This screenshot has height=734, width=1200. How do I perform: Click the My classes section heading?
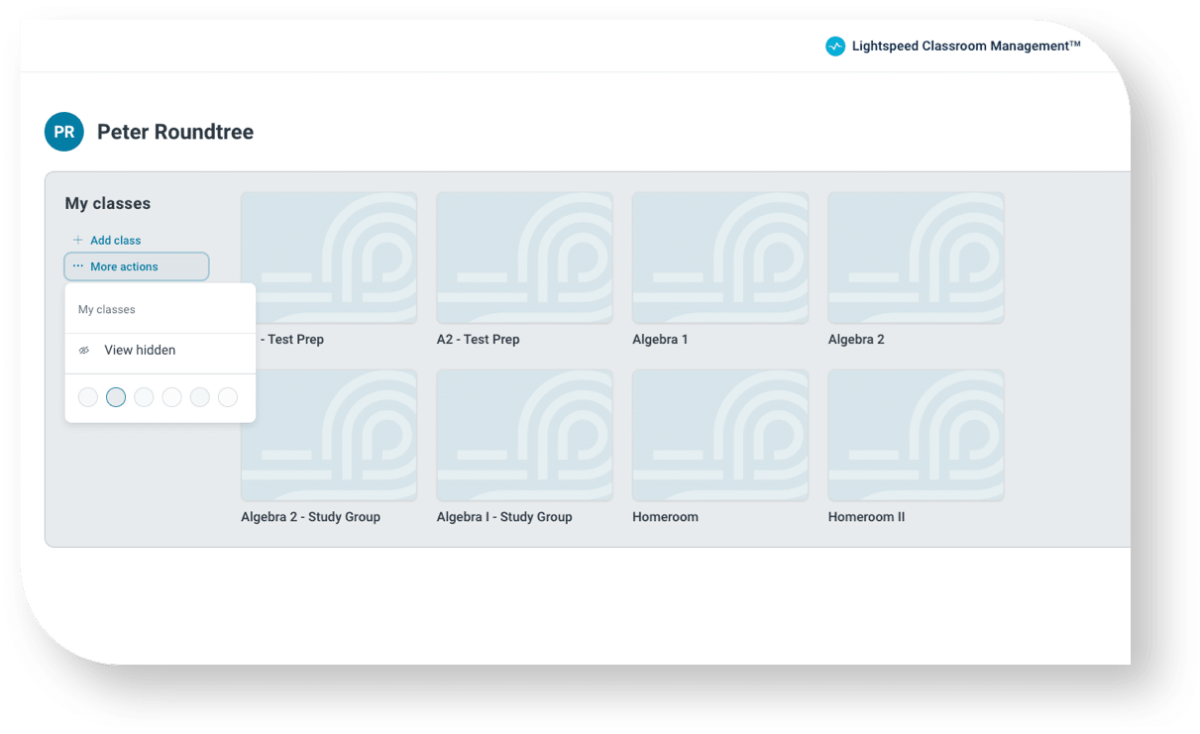[x=106, y=203]
